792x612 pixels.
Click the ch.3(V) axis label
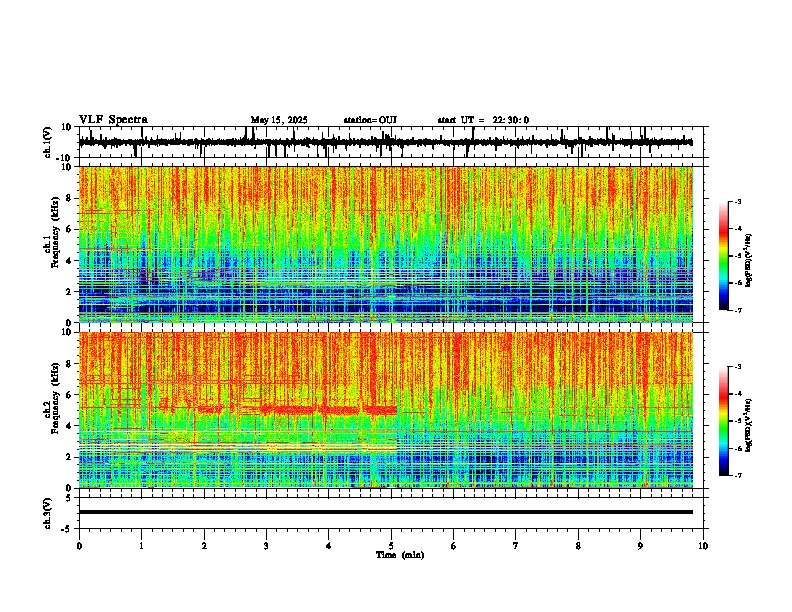(x=48, y=514)
